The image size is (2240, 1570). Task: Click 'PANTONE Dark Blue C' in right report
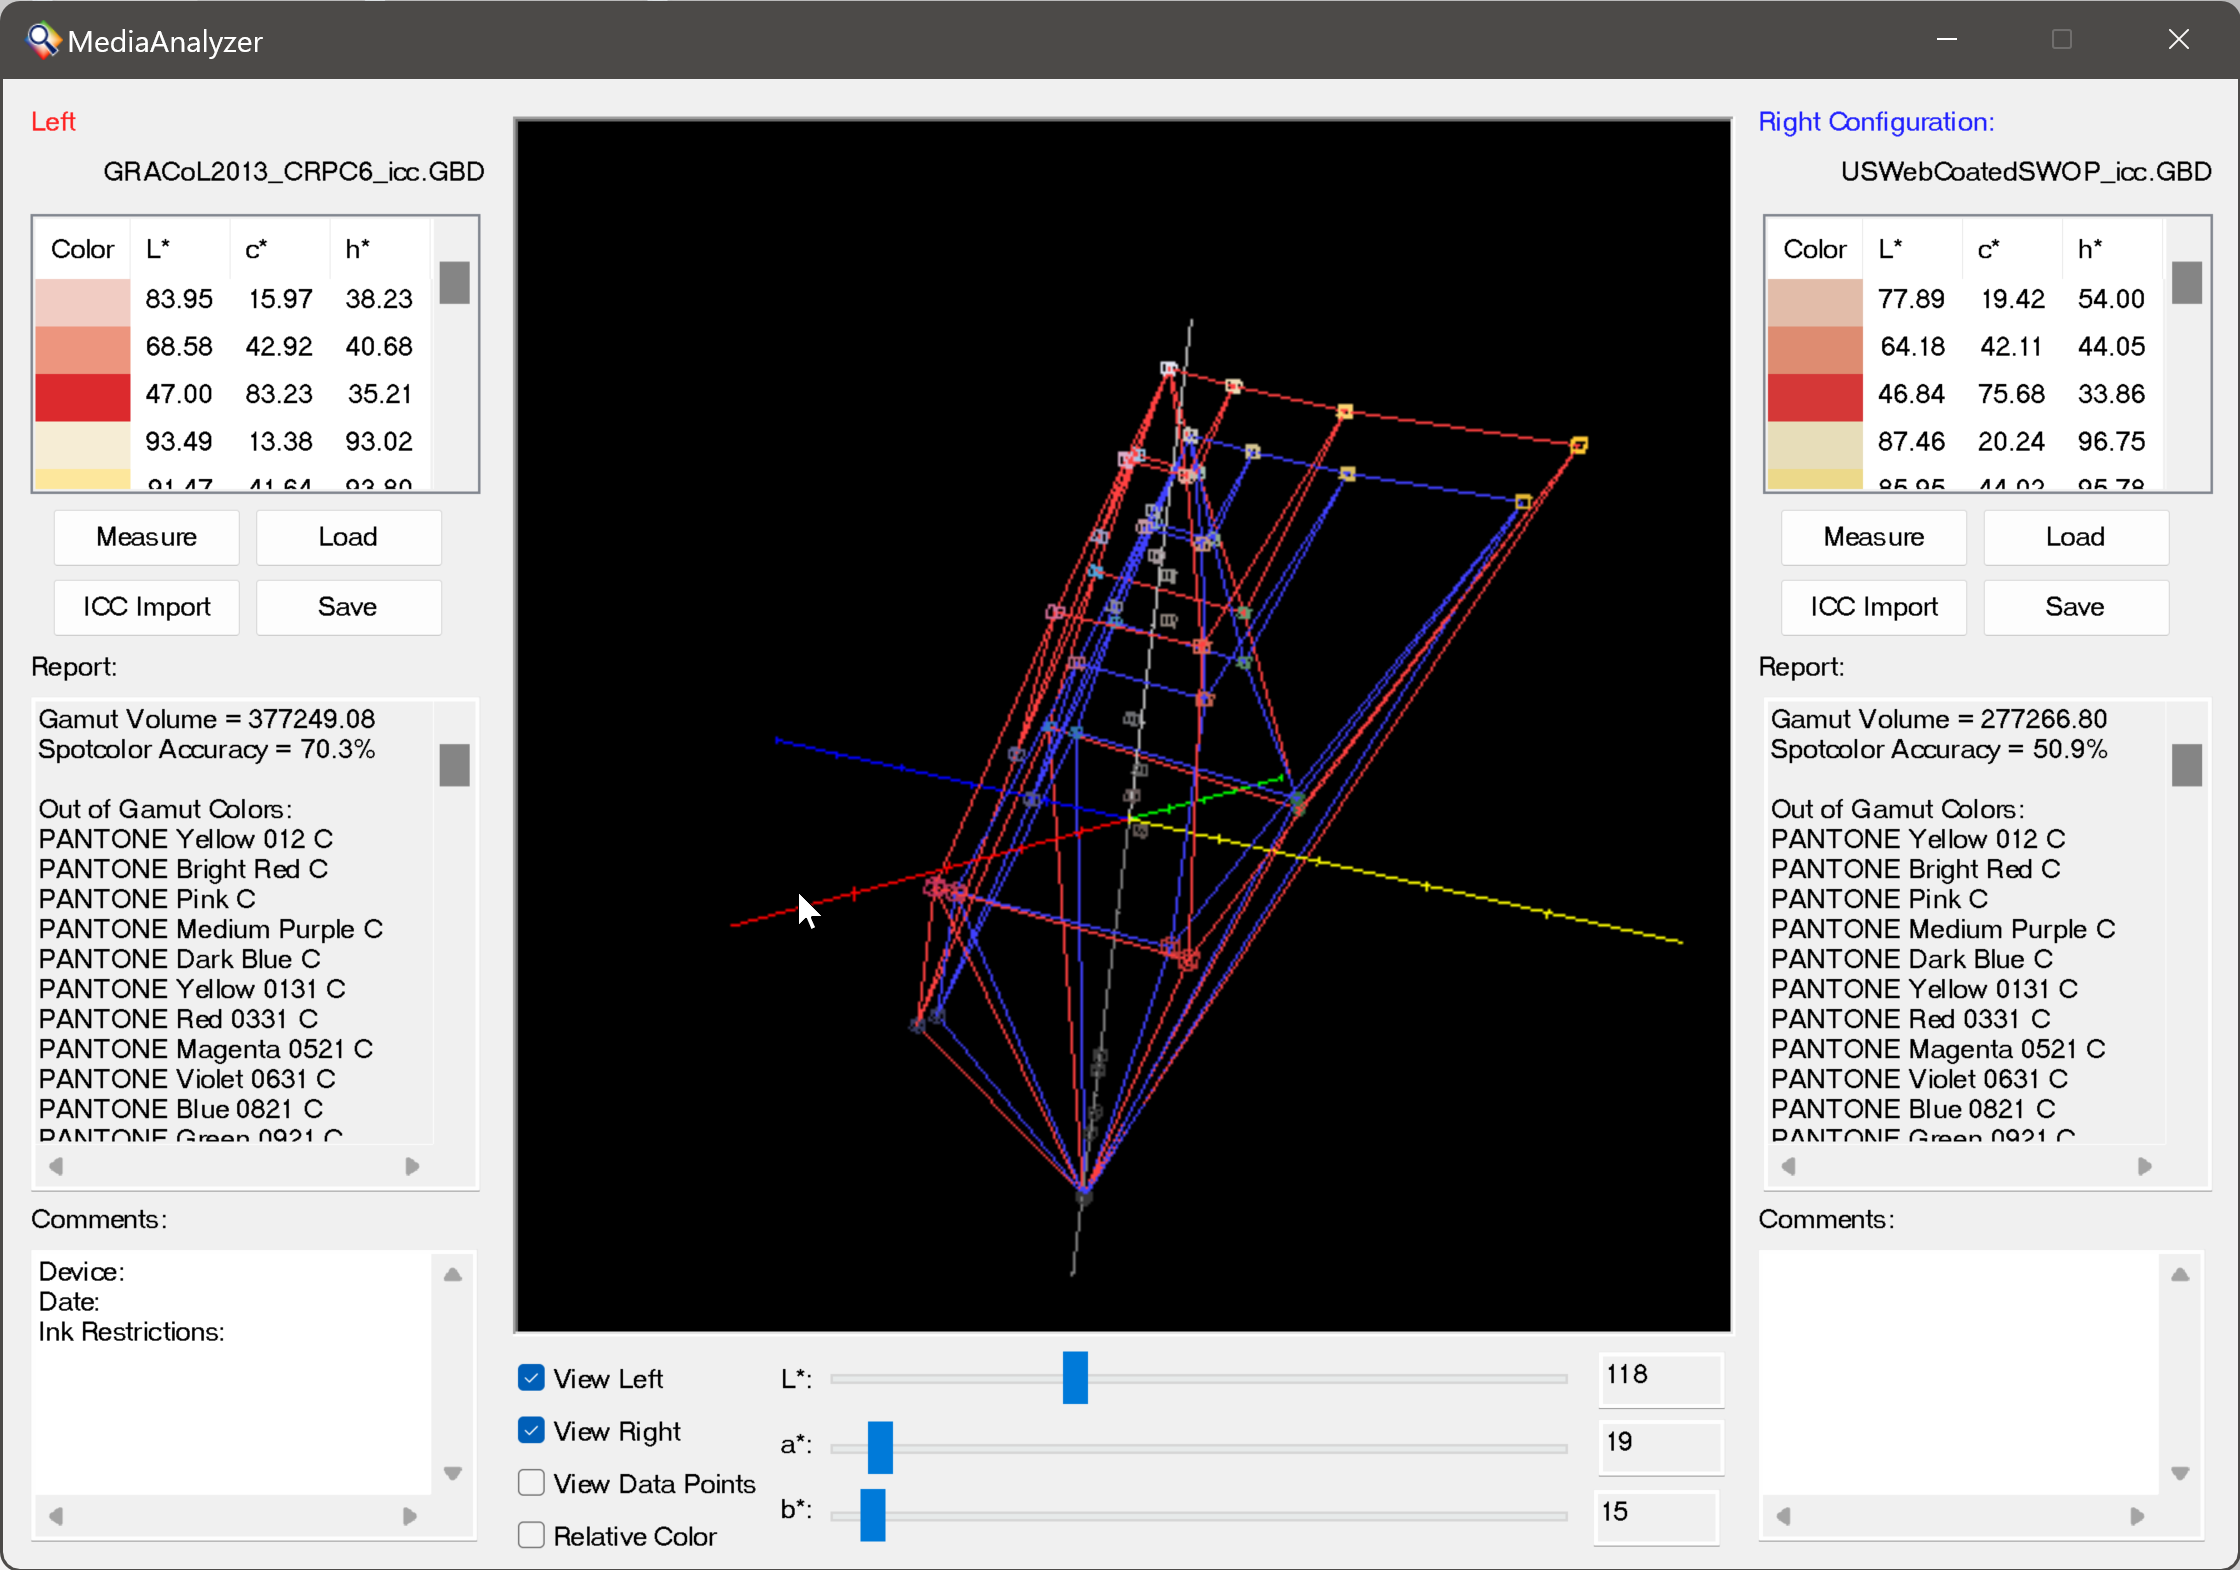(1912, 959)
